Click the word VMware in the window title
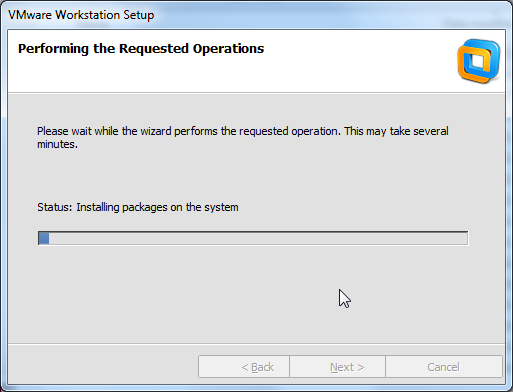Image resolution: width=513 pixels, height=392 pixels. pyautogui.click(x=30, y=15)
